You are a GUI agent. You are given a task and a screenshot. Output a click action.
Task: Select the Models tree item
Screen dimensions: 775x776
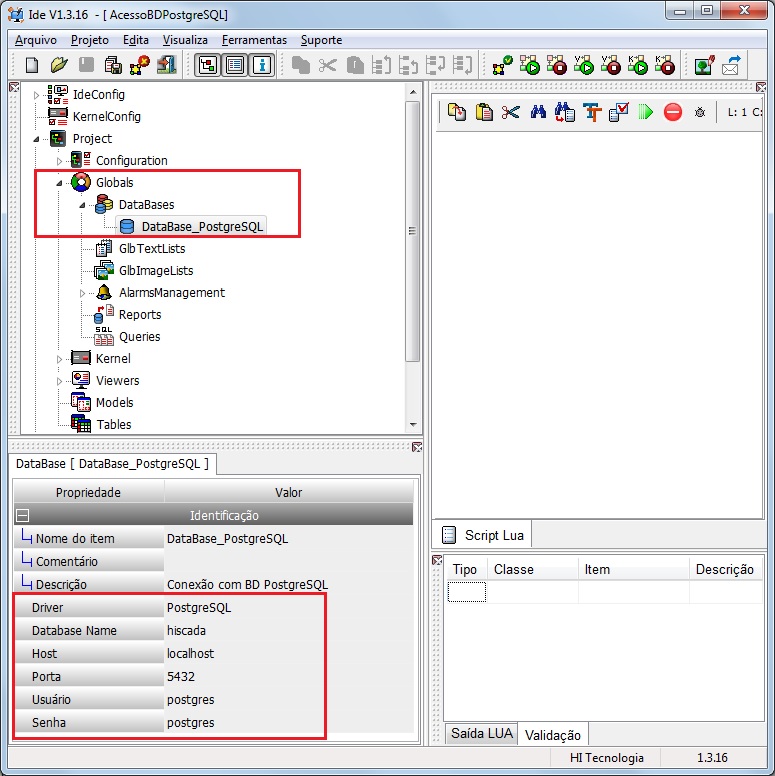point(114,403)
